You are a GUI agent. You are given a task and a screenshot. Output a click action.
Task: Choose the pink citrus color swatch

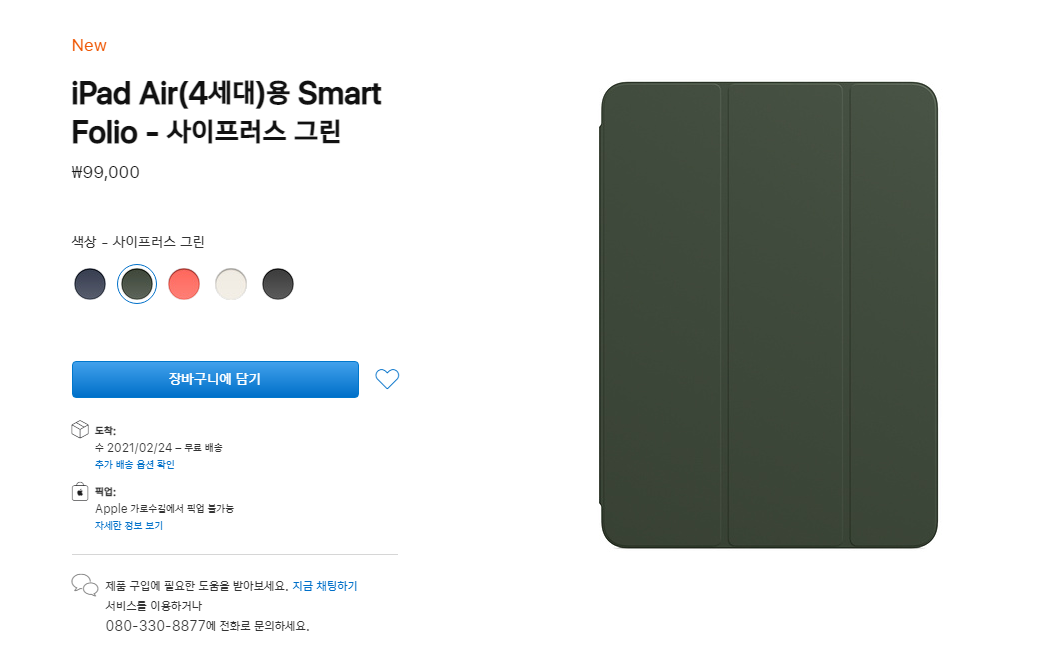[x=184, y=284]
